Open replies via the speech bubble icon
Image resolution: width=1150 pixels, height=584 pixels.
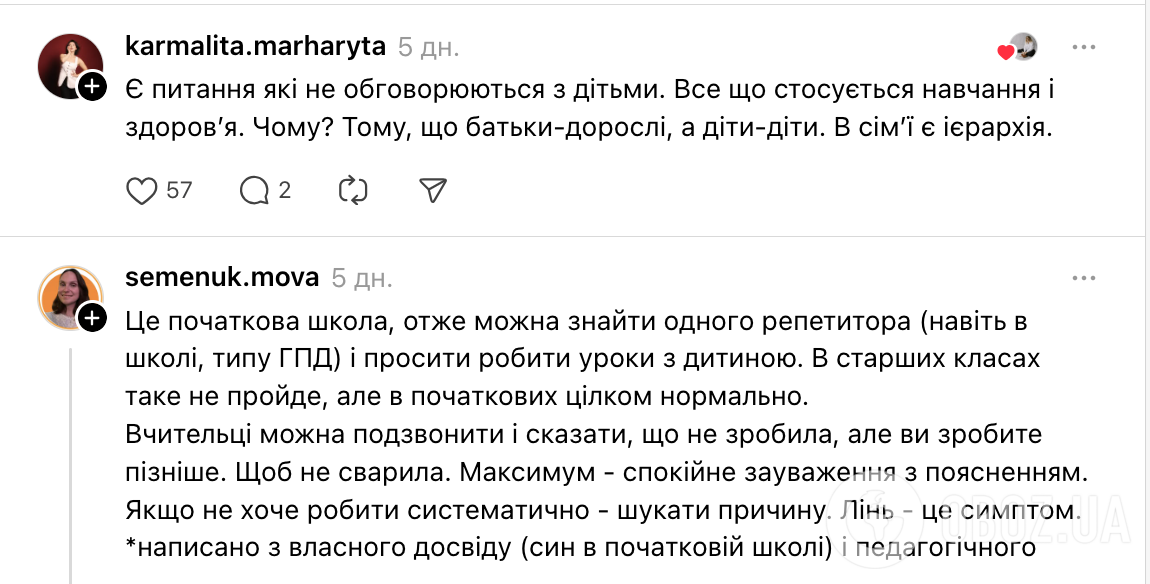[x=253, y=189]
